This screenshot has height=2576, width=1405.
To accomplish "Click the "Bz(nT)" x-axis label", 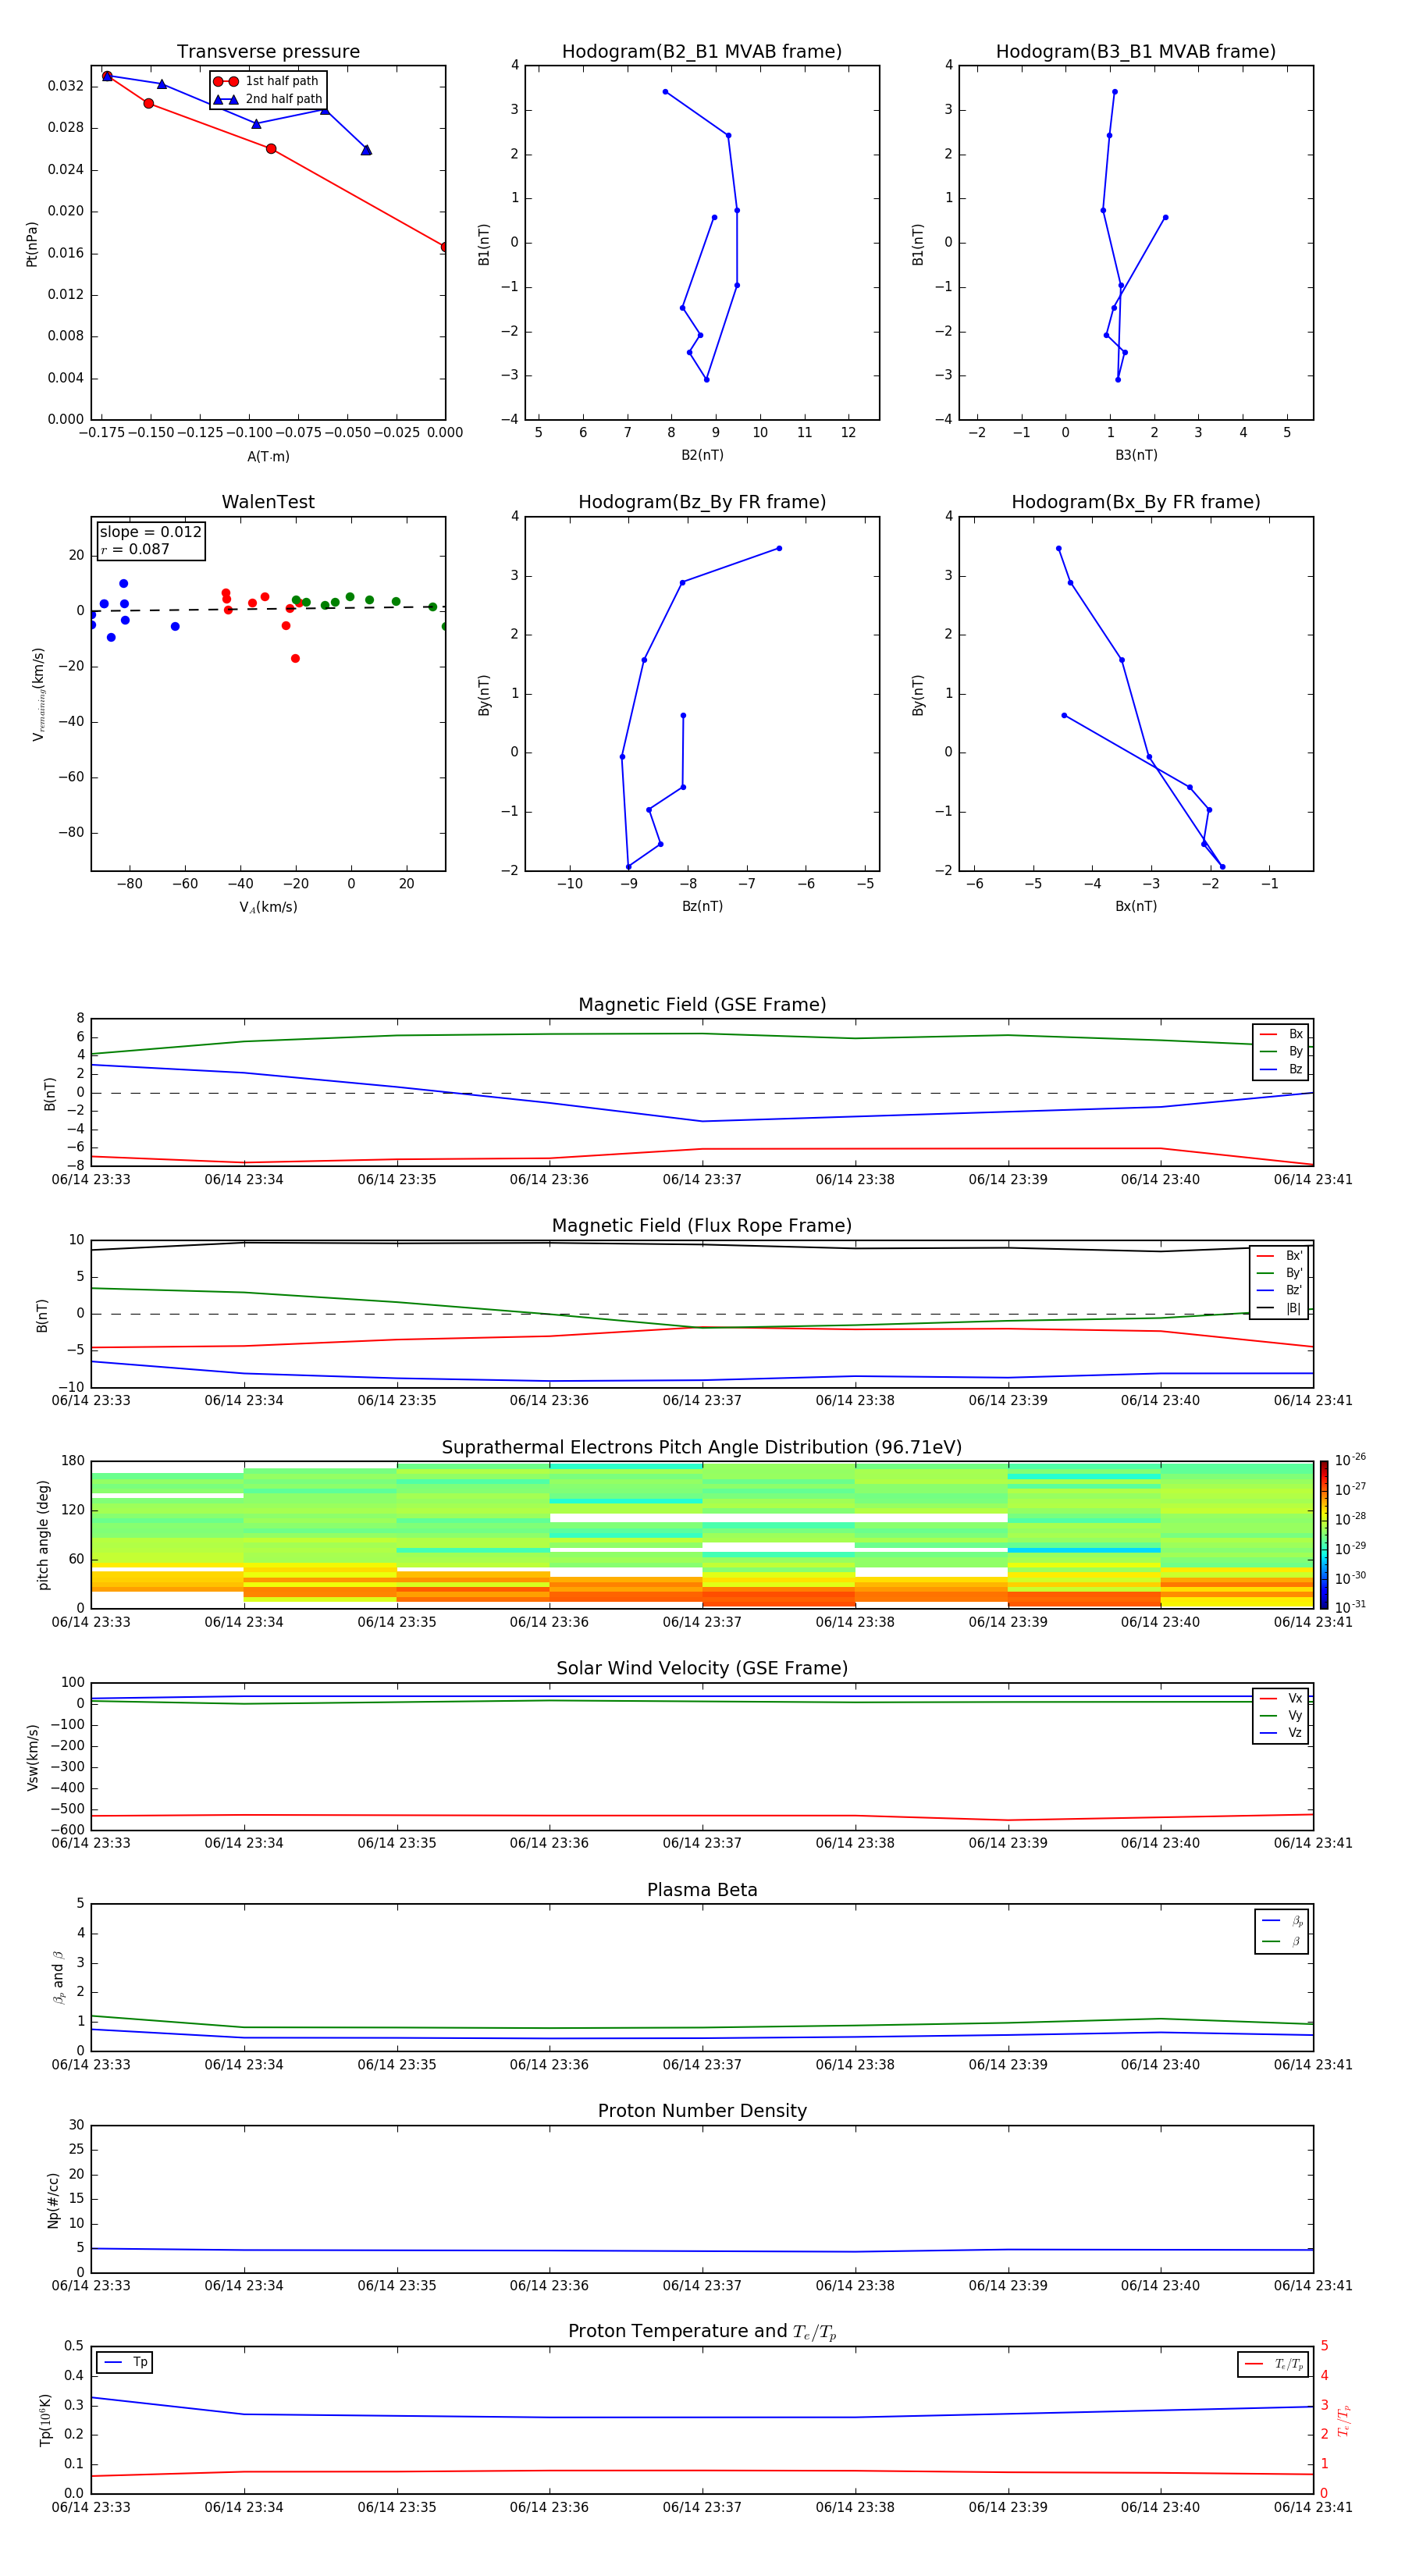I will pyautogui.click(x=702, y=906).
